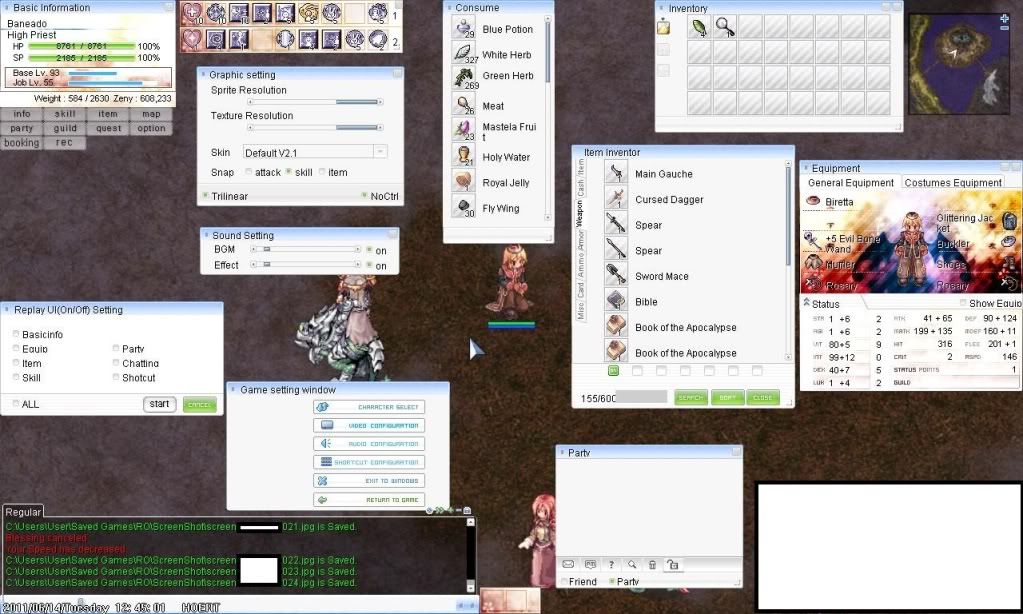This screenshot has width=1023, height=614.
Task: Click the magnifying glass item in Inventory
Action: 724,27
